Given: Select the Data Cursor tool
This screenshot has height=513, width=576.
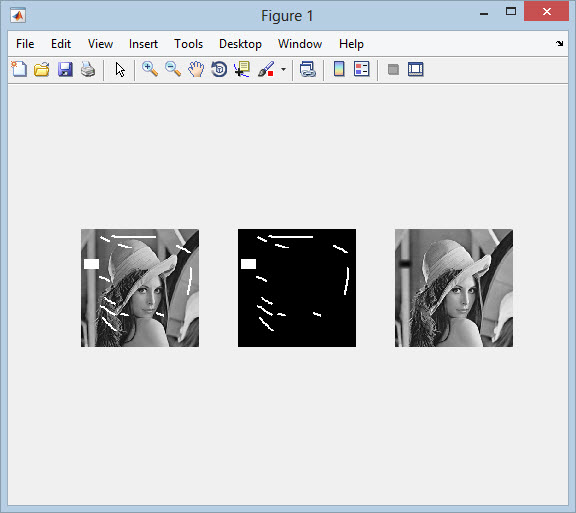Looking at the screenshot, I should (242, 69).
